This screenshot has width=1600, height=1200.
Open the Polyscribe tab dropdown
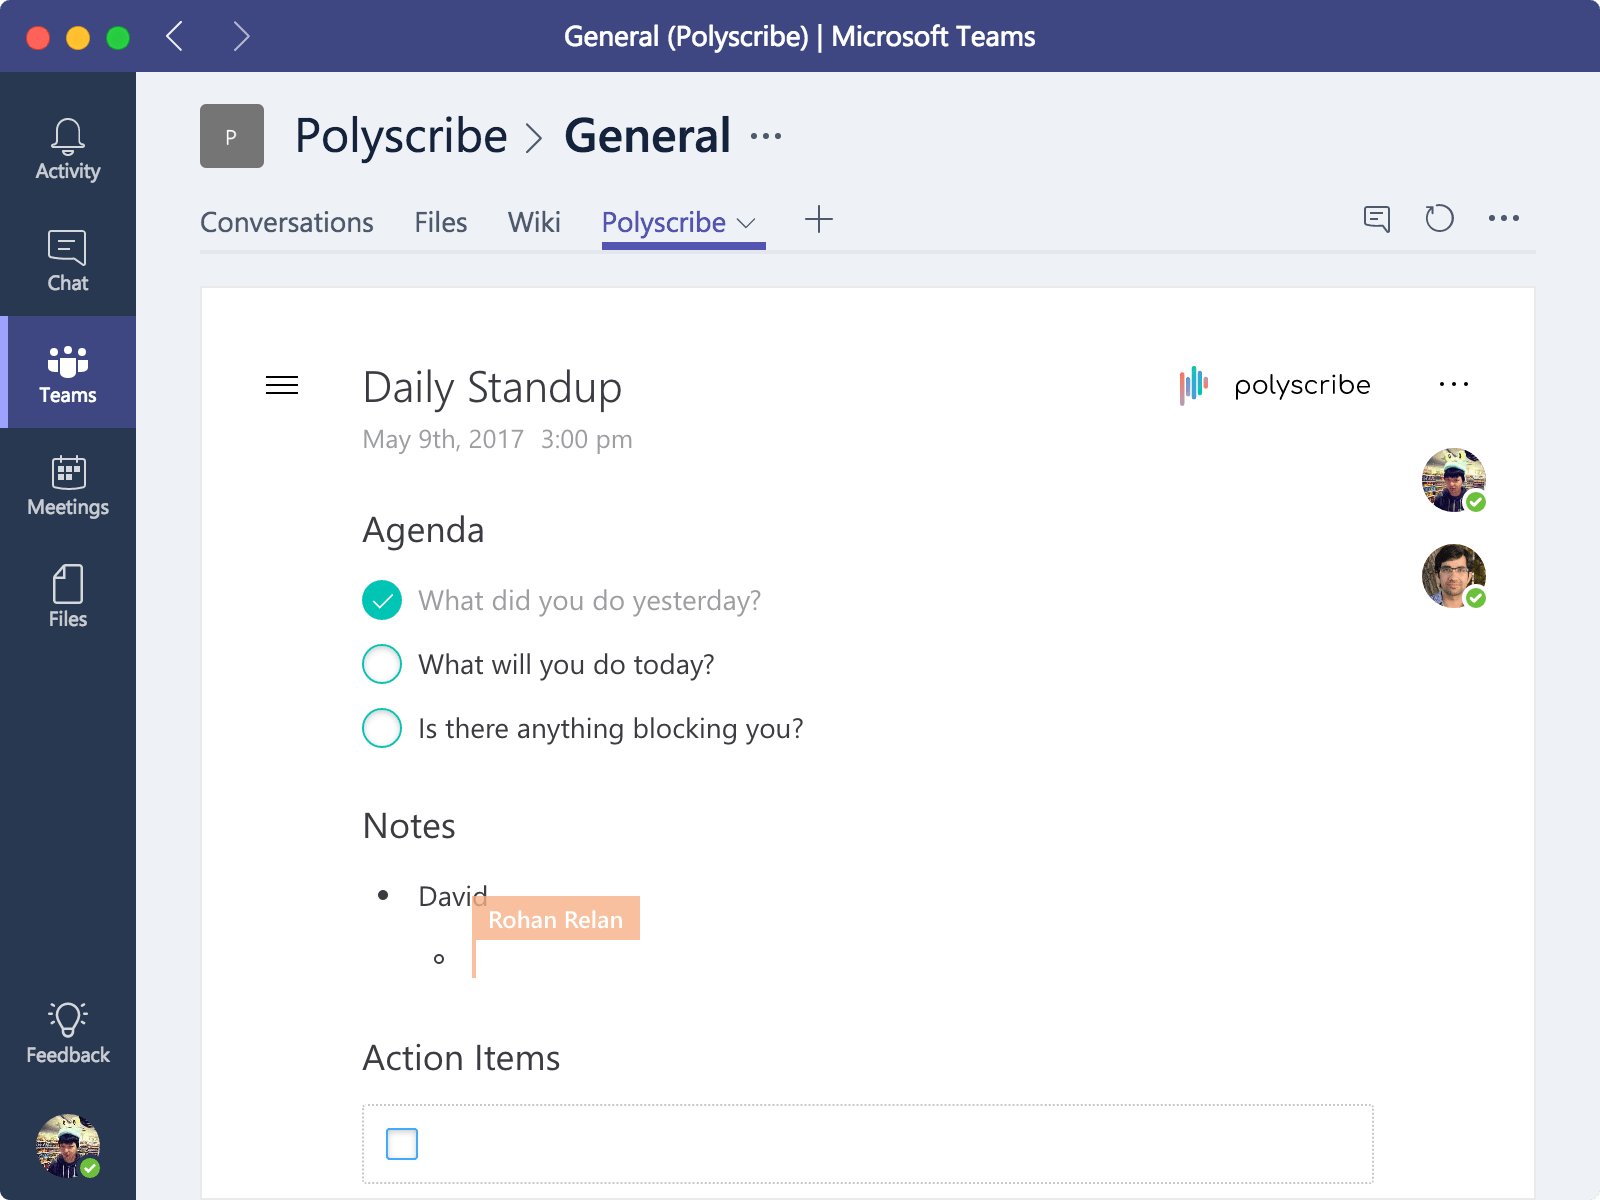tap(746, 222)
